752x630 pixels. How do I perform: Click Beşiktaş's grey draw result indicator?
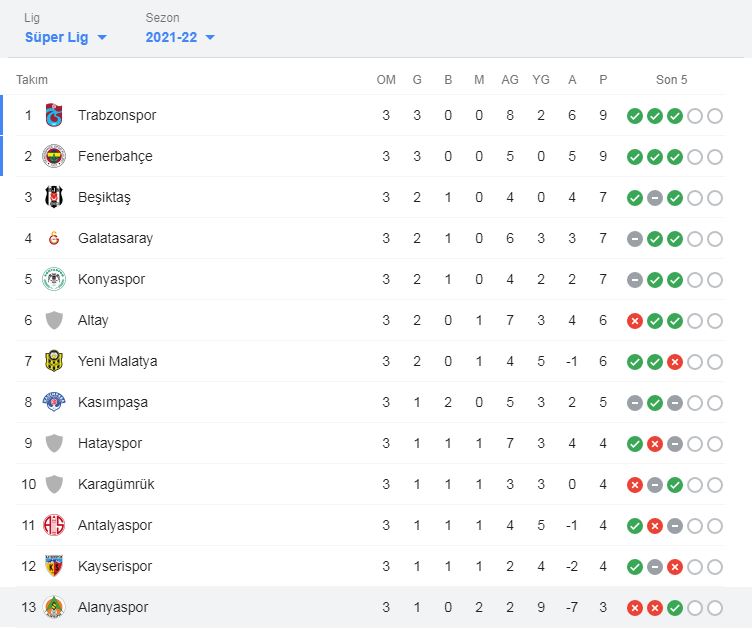pyautogui.click(x=654, y=197)
